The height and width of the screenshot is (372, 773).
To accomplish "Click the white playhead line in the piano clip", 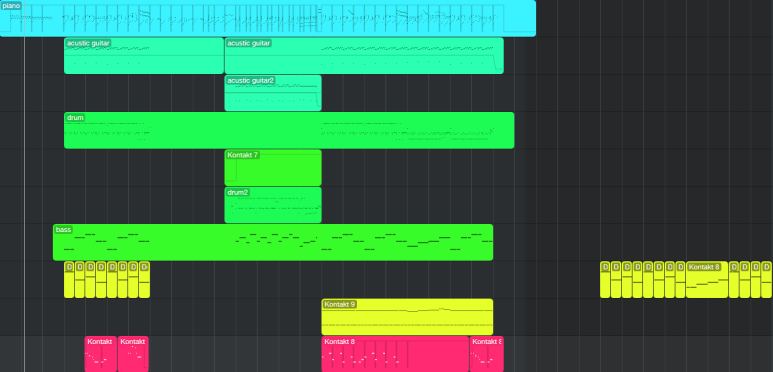I will (x=25, y=18).
